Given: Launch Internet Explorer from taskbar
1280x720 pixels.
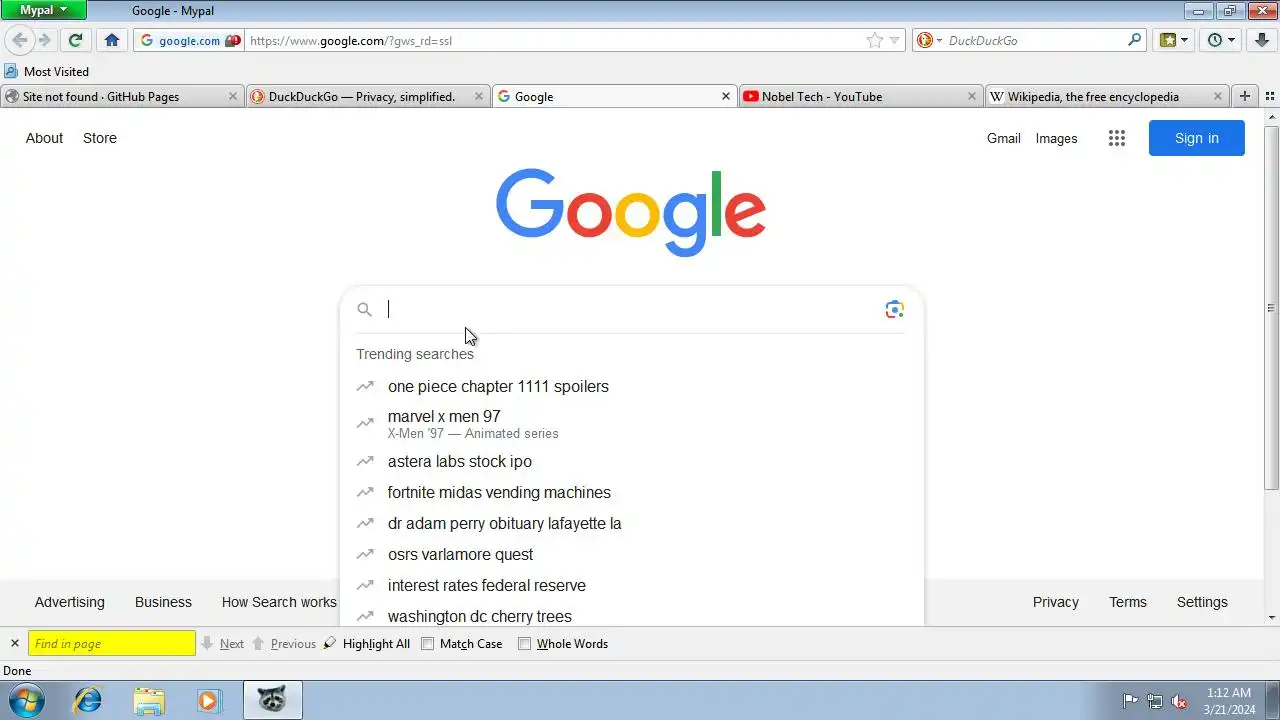Looking at the screenshot, I should click(x=88, y=700).
